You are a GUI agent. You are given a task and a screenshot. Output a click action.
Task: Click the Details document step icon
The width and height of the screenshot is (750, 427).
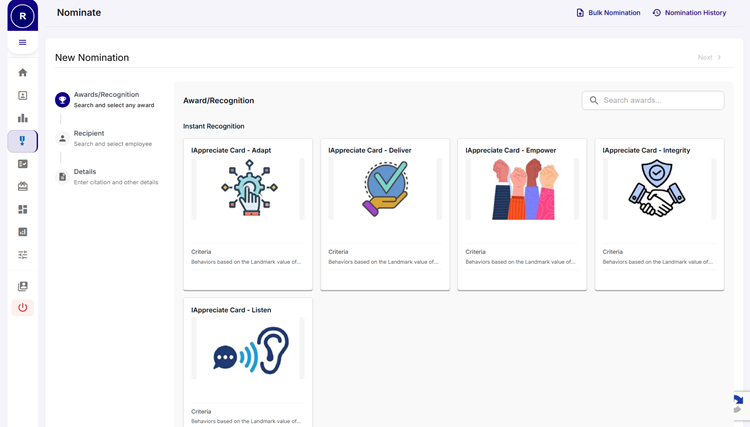click(x=62, y=176)
